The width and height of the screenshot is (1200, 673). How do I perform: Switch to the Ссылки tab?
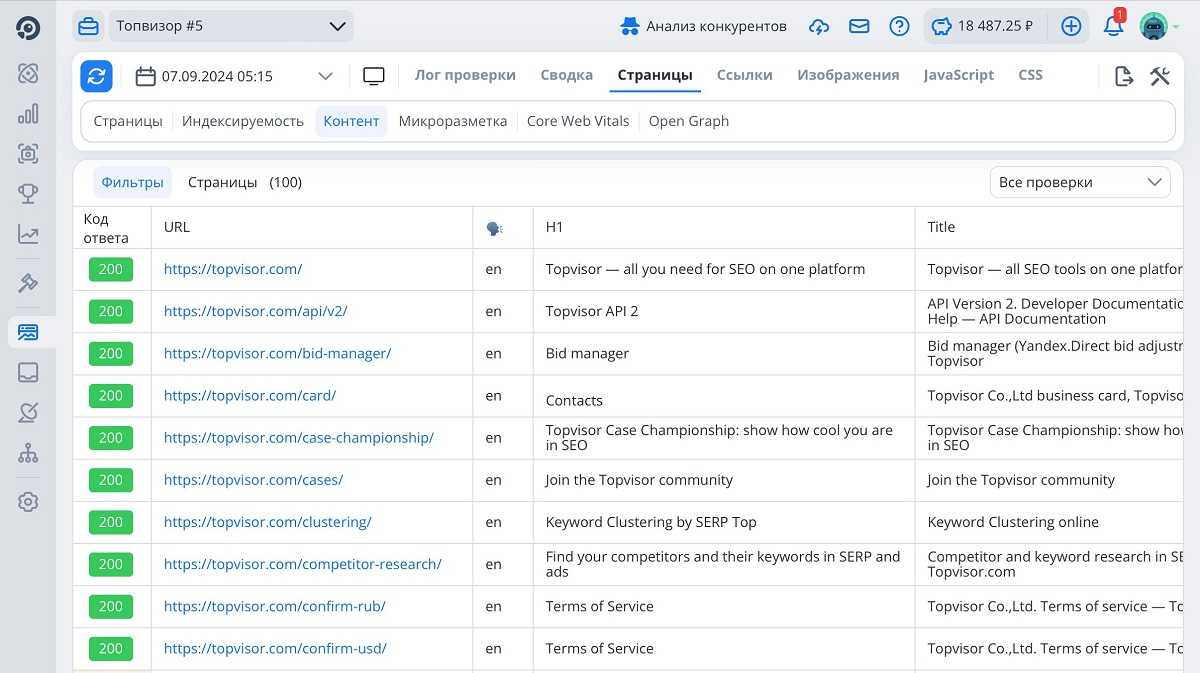(745, 75)
